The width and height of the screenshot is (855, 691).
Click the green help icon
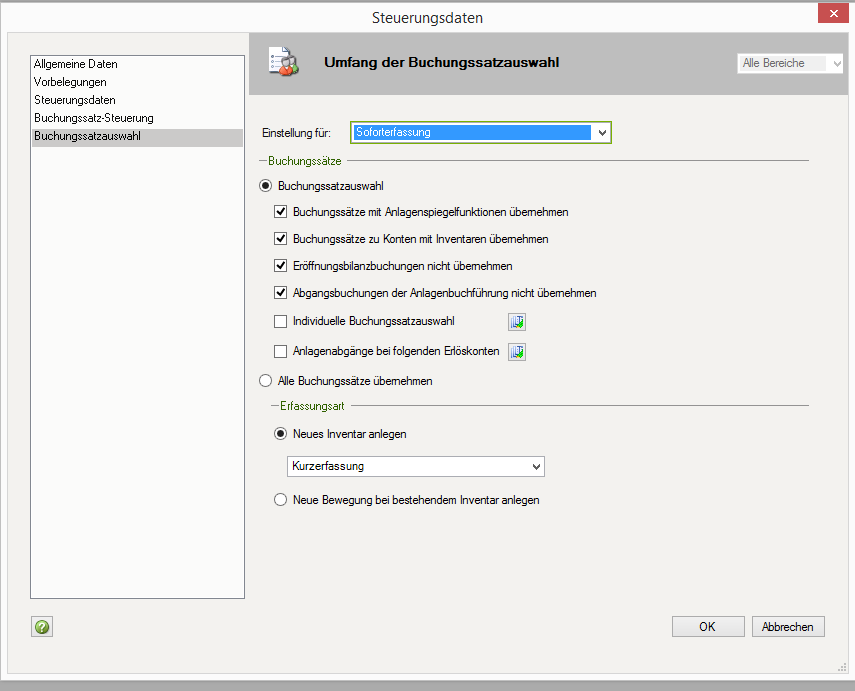tap(42, 627)
